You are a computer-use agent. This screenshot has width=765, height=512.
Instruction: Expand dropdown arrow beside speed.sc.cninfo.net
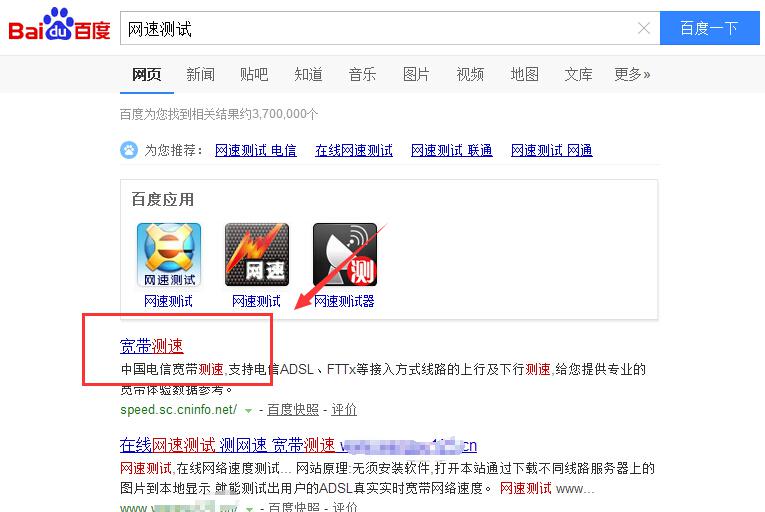pos(248,410)
